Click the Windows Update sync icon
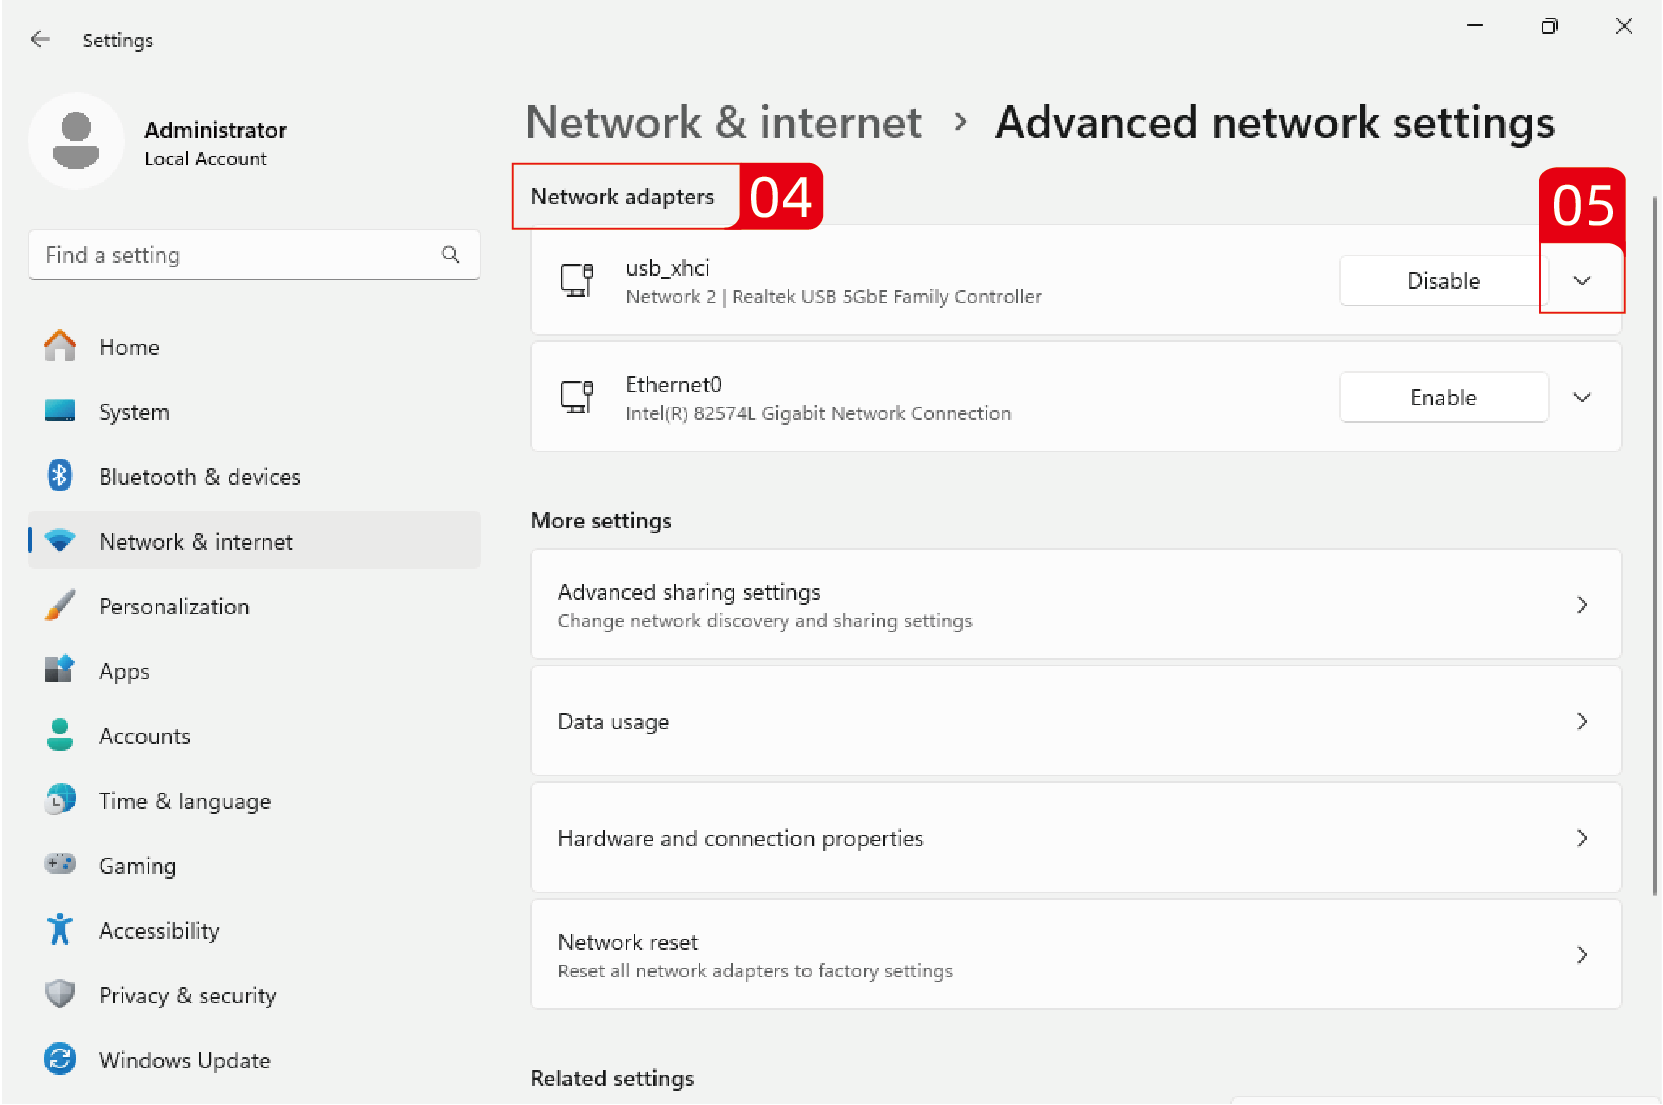 point(60,1059)
